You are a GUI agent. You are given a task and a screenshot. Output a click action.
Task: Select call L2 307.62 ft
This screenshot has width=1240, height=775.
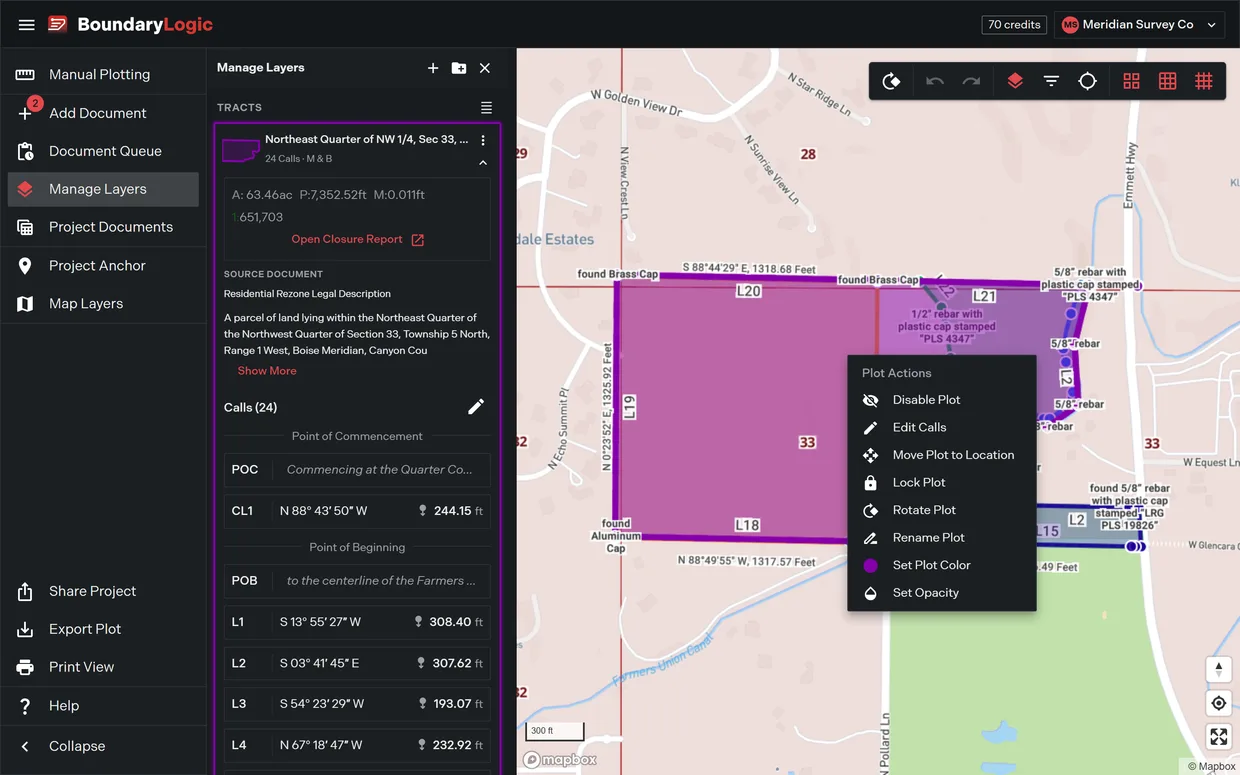357,663
